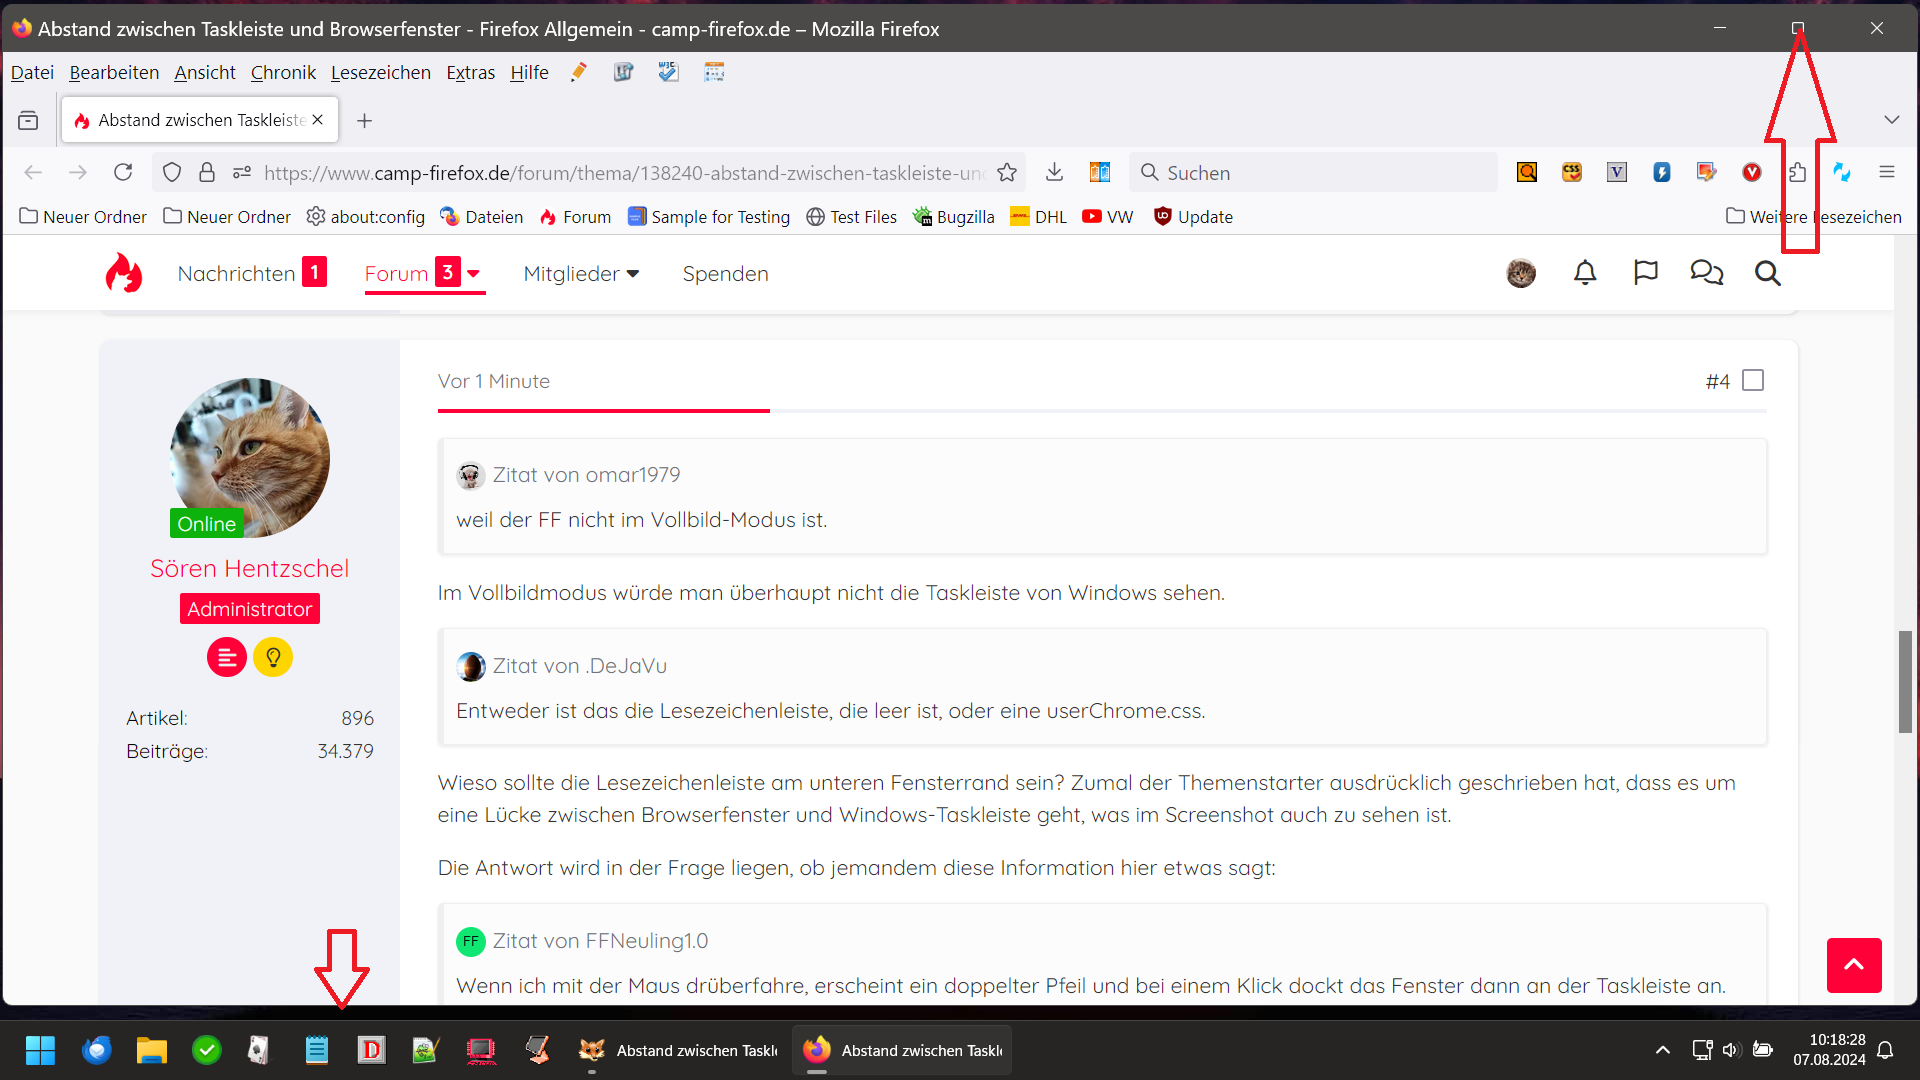Open the extensions puzzle icon

tap(1797, 173)
